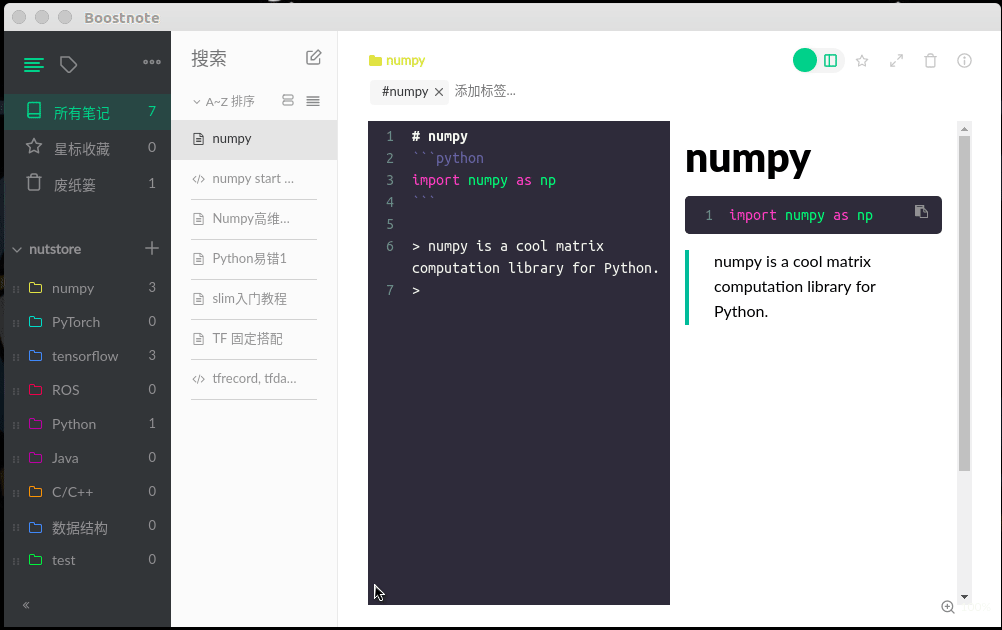1002x630 pixels.
Task: Click the numpy folder icon in header
Action: 375,61
